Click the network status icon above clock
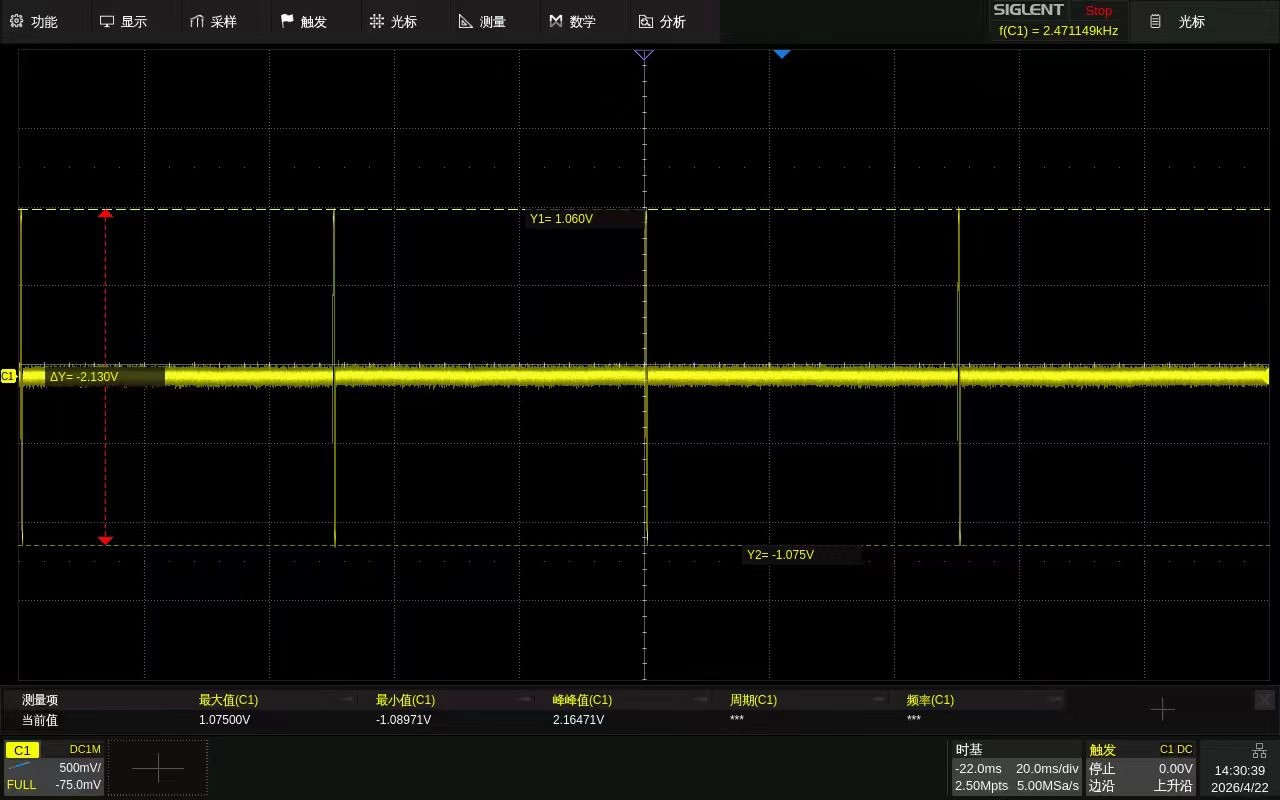The image size is (1280, 800). point(1259,750)
